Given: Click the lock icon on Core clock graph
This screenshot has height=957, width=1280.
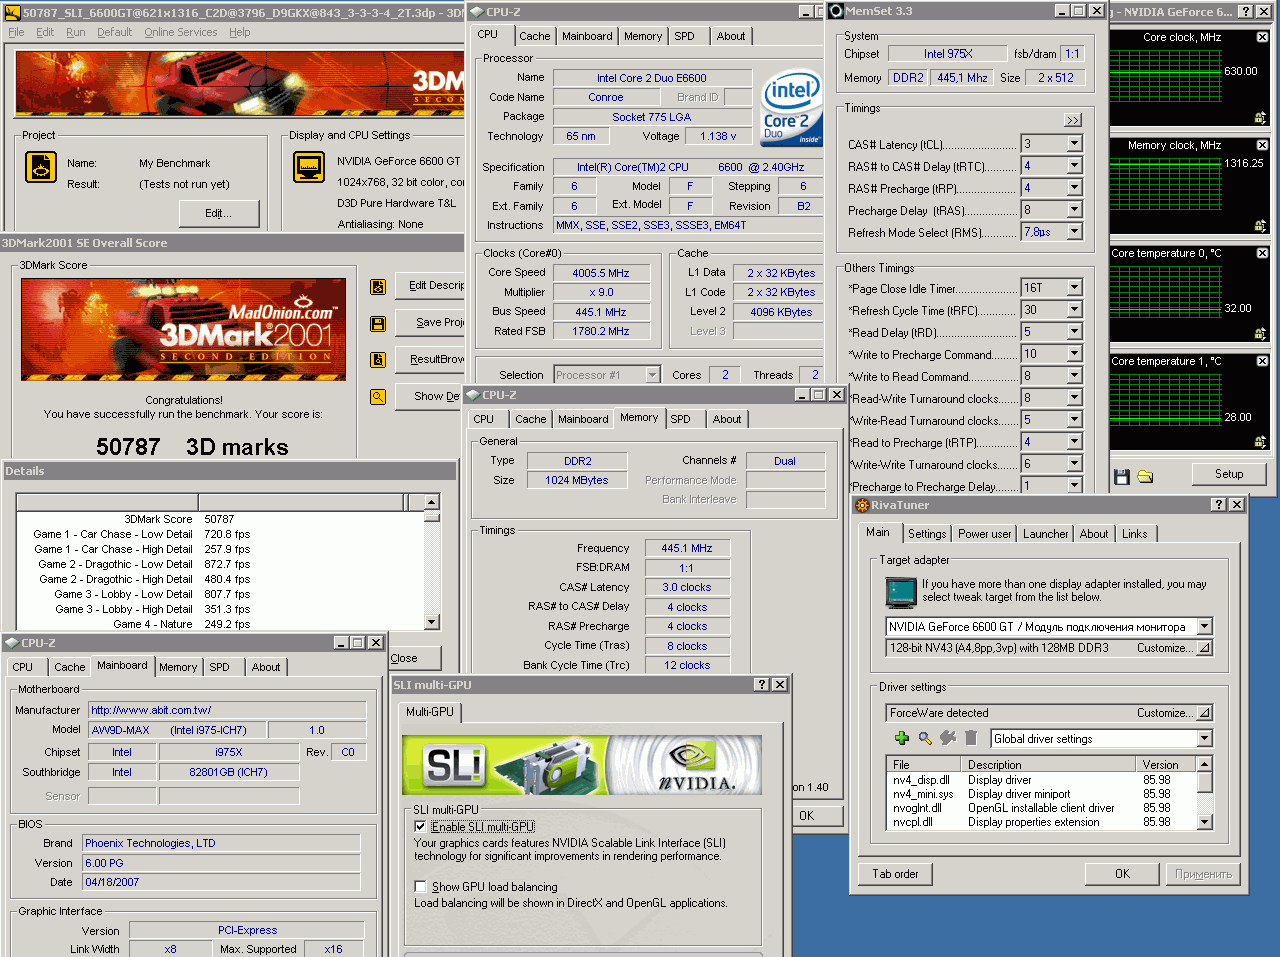Looking at the screenshot, I should 1260,118.
